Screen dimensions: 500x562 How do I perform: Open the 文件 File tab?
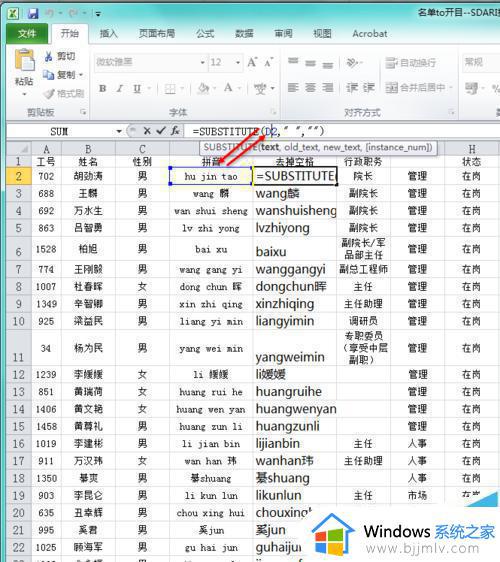click(x=27, y=34)
